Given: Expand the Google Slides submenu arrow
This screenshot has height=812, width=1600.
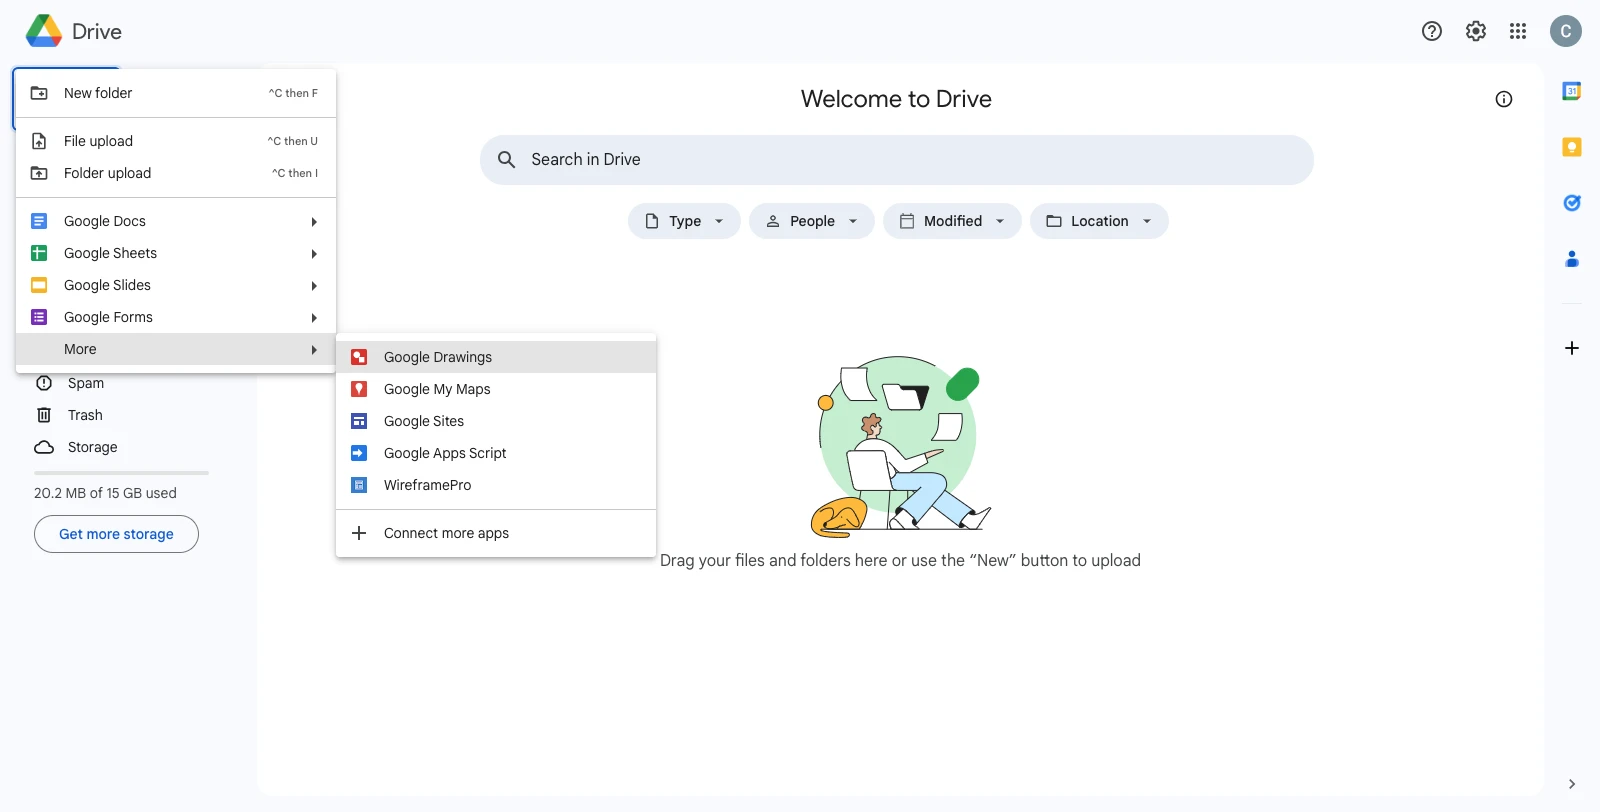Looking at the screenshot, I should (314, 286).
